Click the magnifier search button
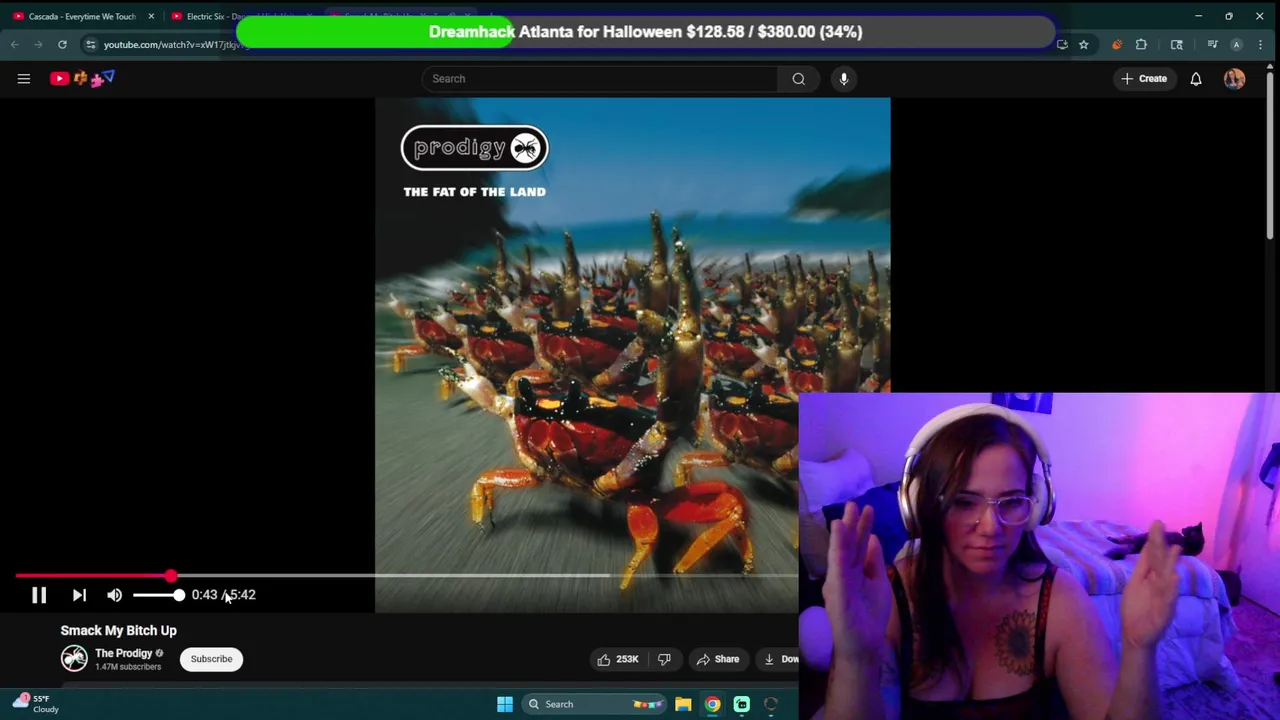Screen dimensions: 1280x720 tap(798, 79)
